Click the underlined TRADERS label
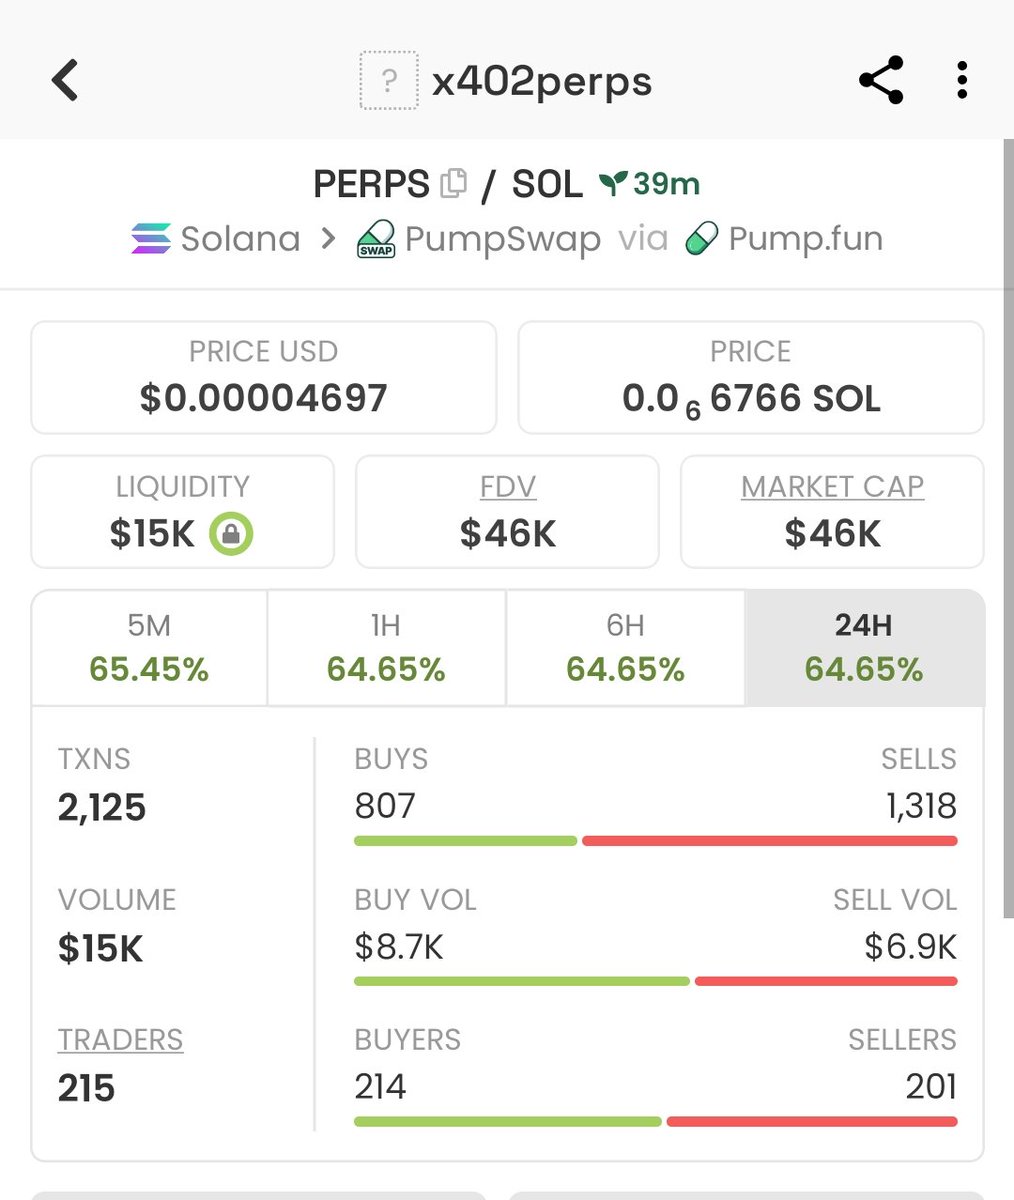The height and width of the screenshot is (1200, 1014). click(x=120, y=1040)
